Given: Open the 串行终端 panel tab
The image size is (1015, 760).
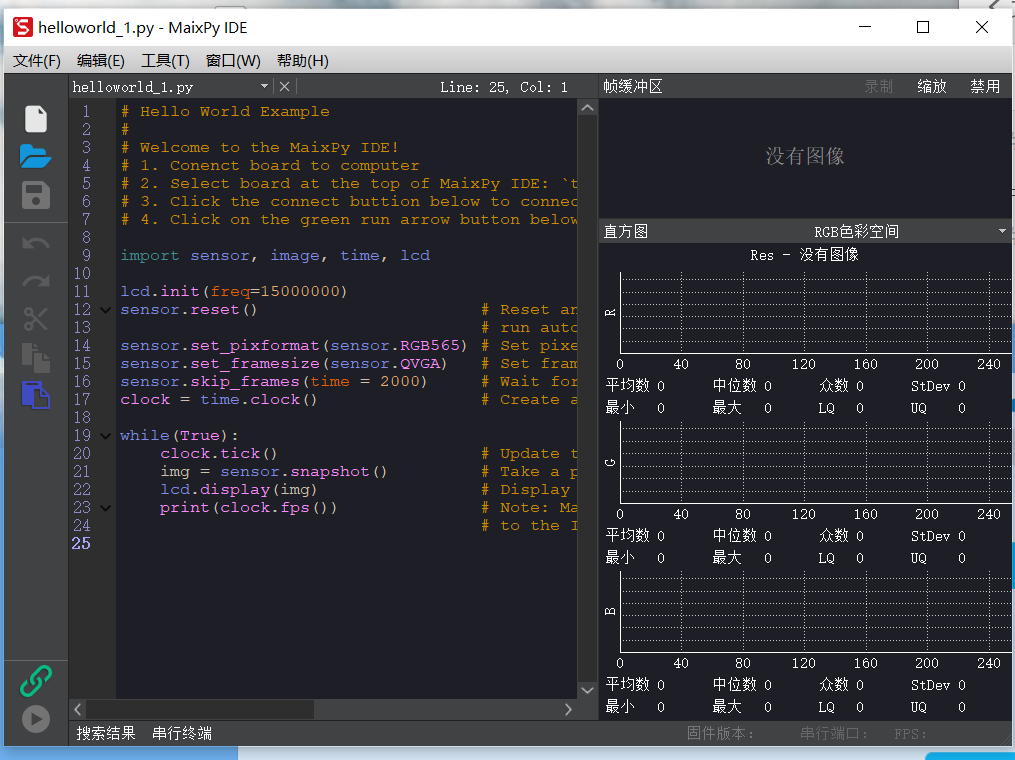Looking at the screenshot, I should (182, 733).
